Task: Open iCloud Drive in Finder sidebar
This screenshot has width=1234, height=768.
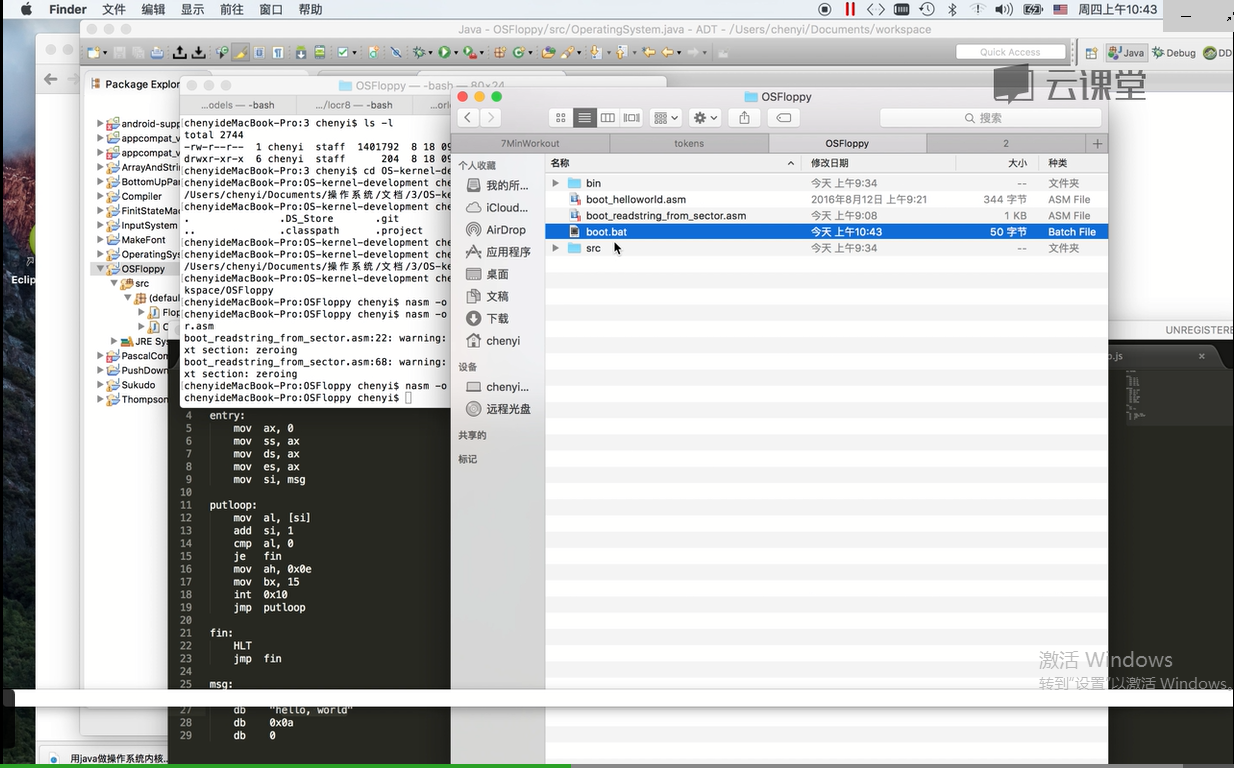Action: pos(497,208)
